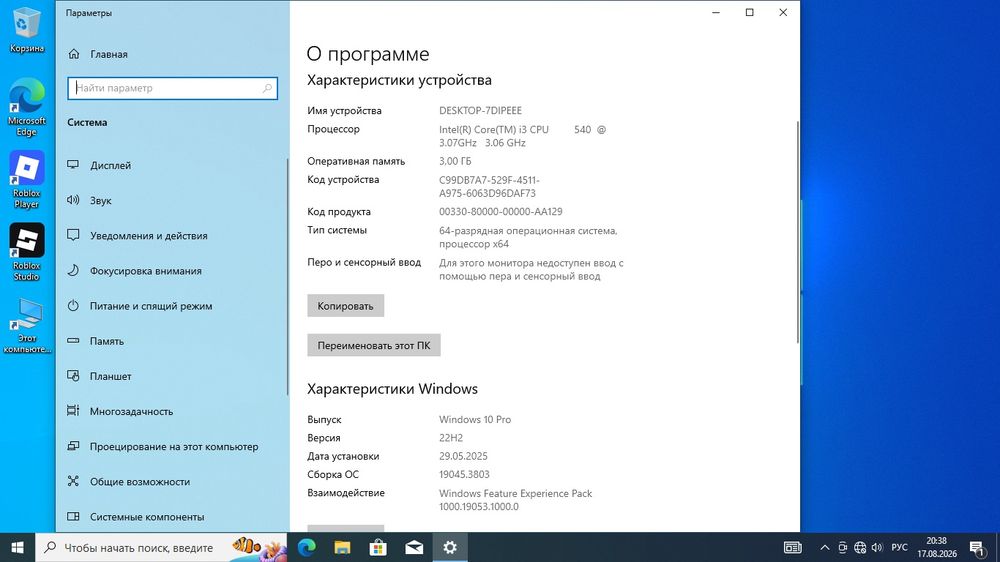Open the Windows Start button
Viewport: 1000px width, 562px height.
click(x=17, y=547)
